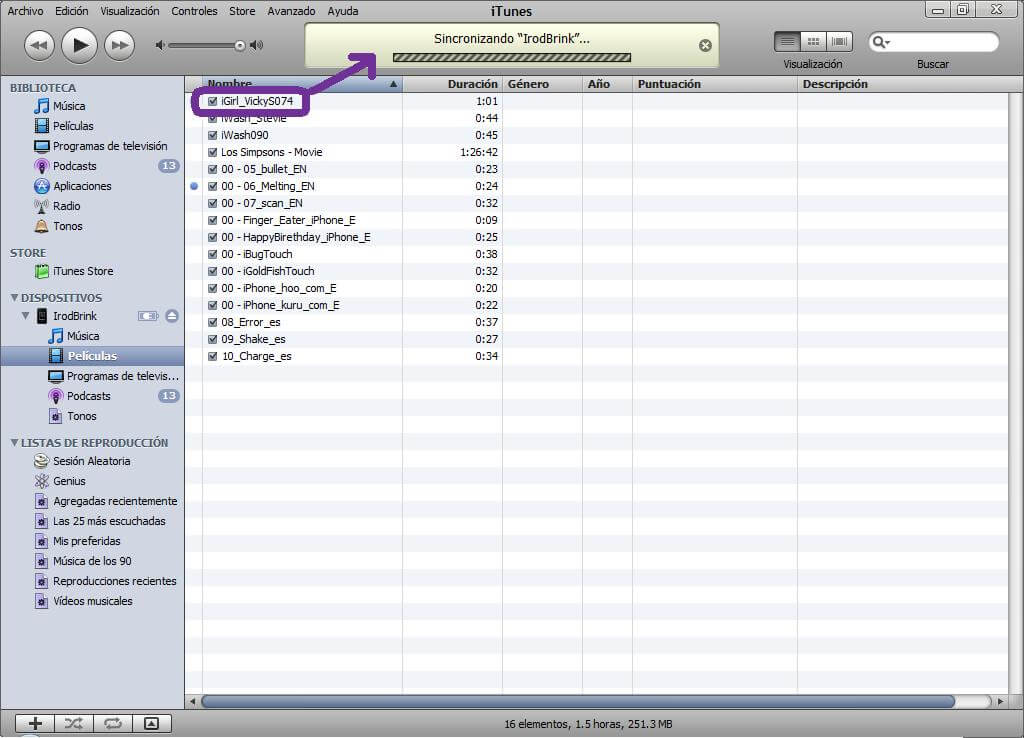Open the Controles menu

coord(194,11)
